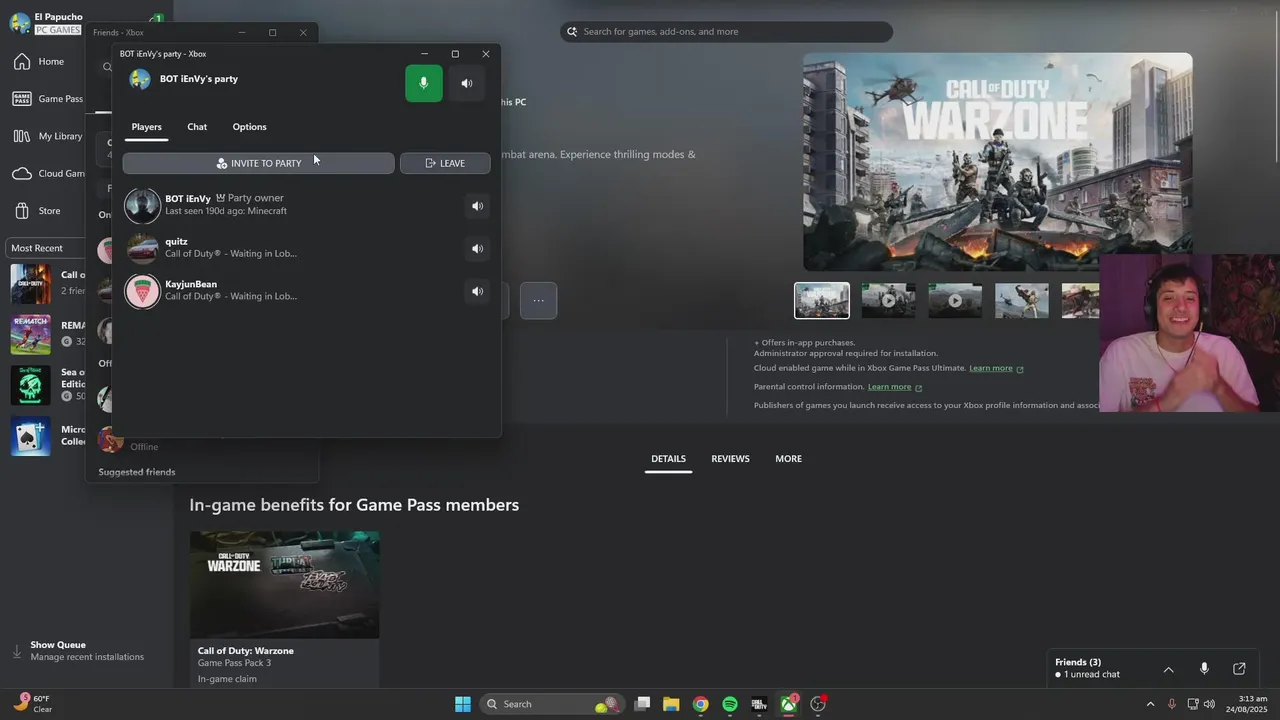The width and height of the screenshot is (1280, 720).
Task: Switch to REVIEWS tab
Action: [730, 459]
